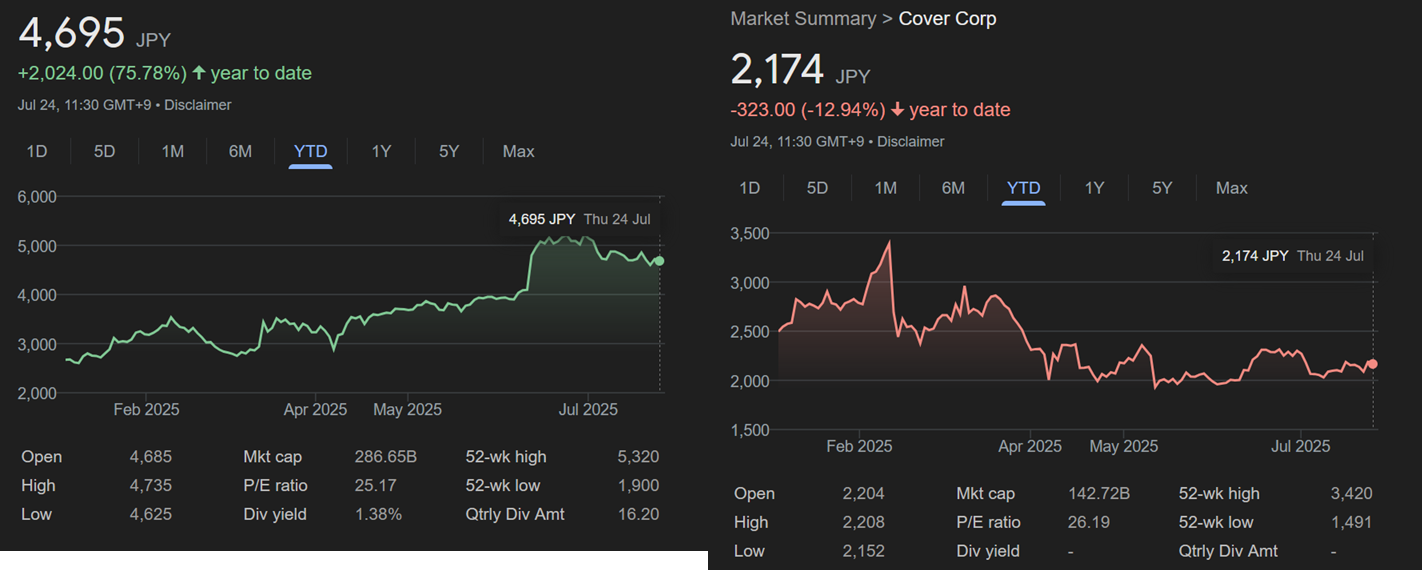Screen dimensions: 1422x570
Task: Open the Disclaimer link under the 2,174 JPY price
Action: tap(911, 141)
